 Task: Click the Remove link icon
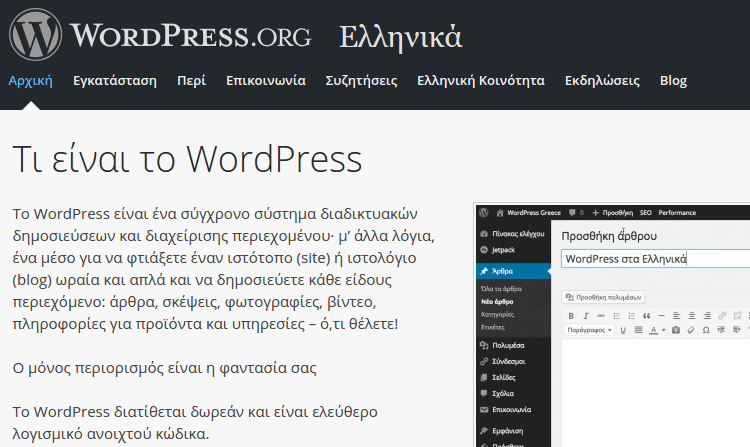[738, 316]
